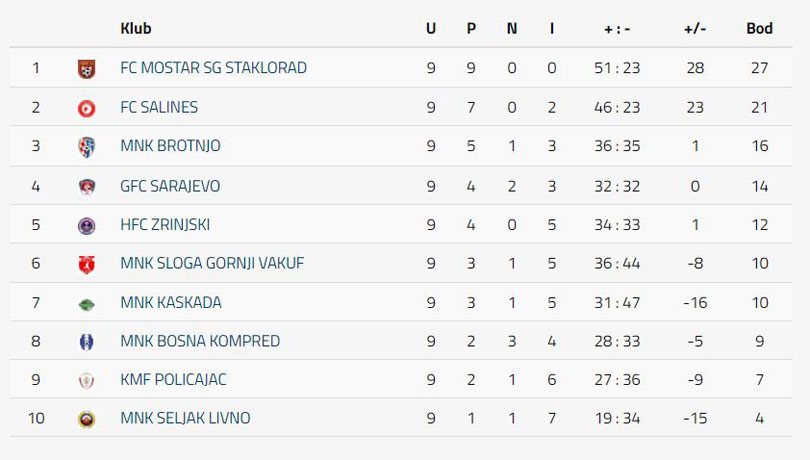Image resolution: width=810 pixels, height=460 pixels.
Task: Click the HFC Zrinjski round crest
Action: (86, 226)
